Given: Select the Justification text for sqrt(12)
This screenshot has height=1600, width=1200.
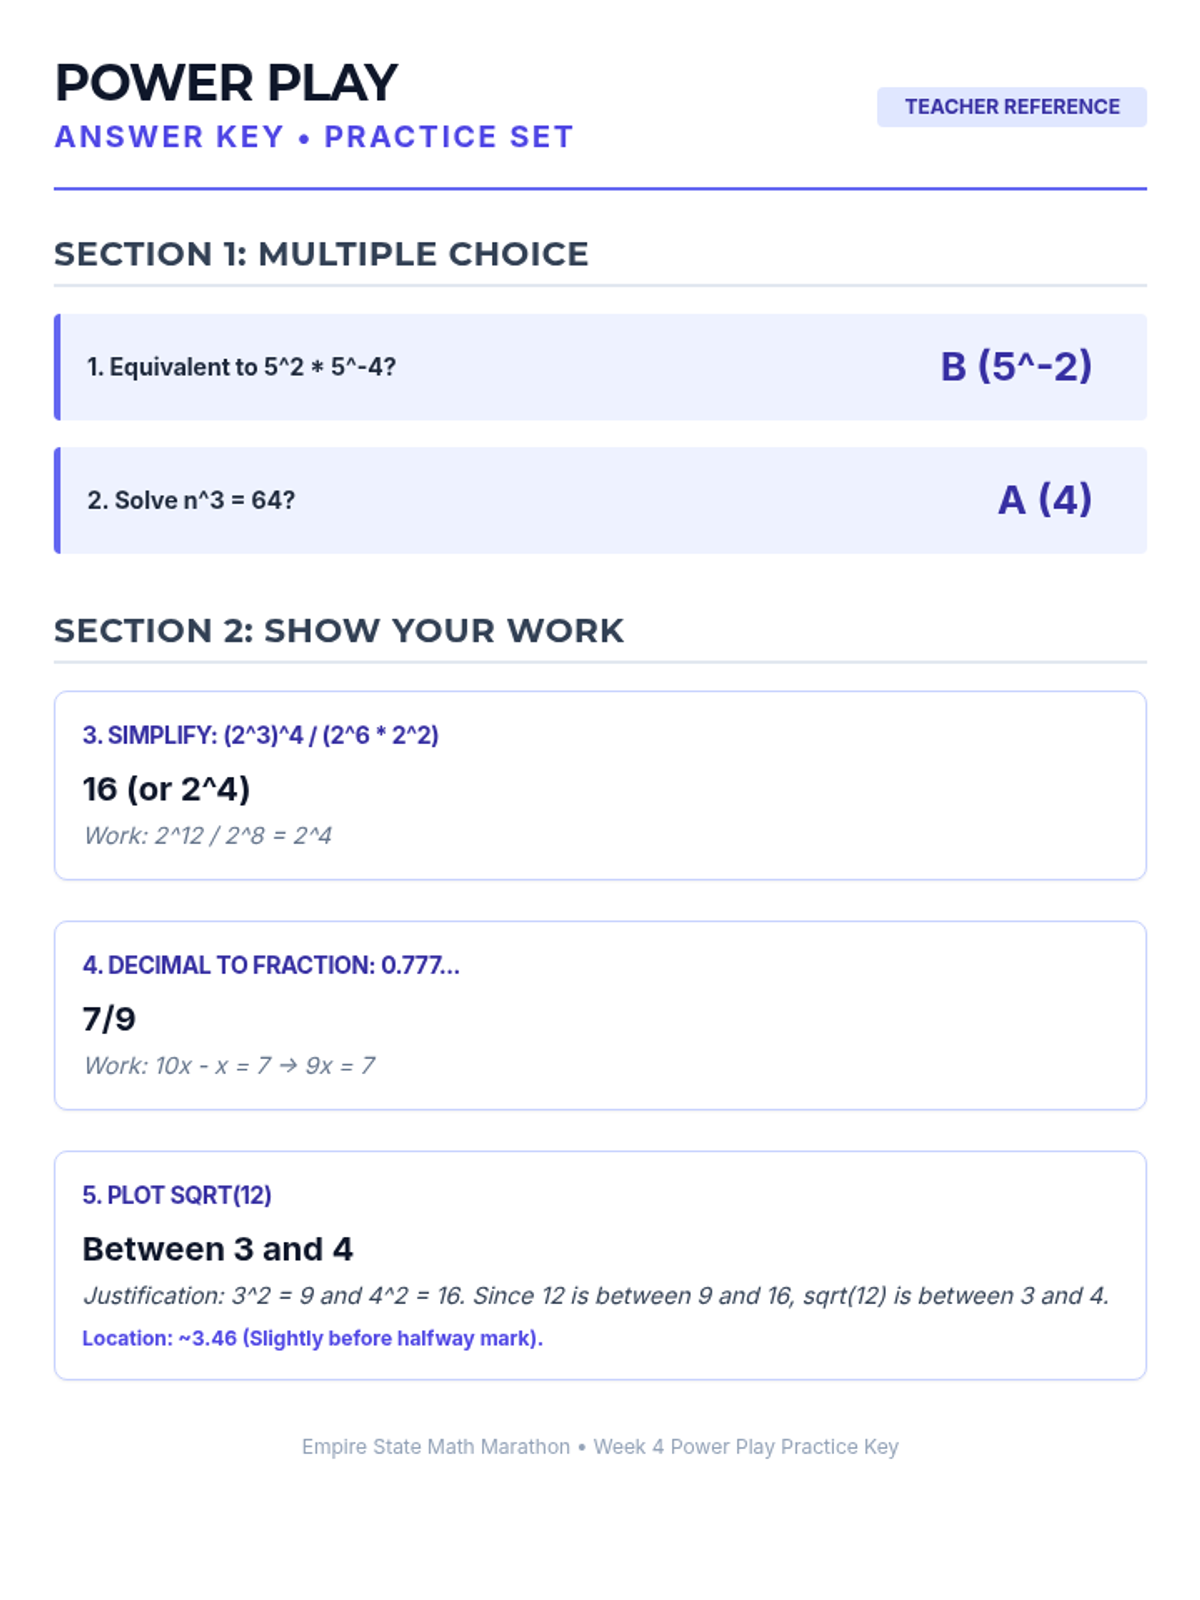Looking at the screenshot, I should (597, 1295).
